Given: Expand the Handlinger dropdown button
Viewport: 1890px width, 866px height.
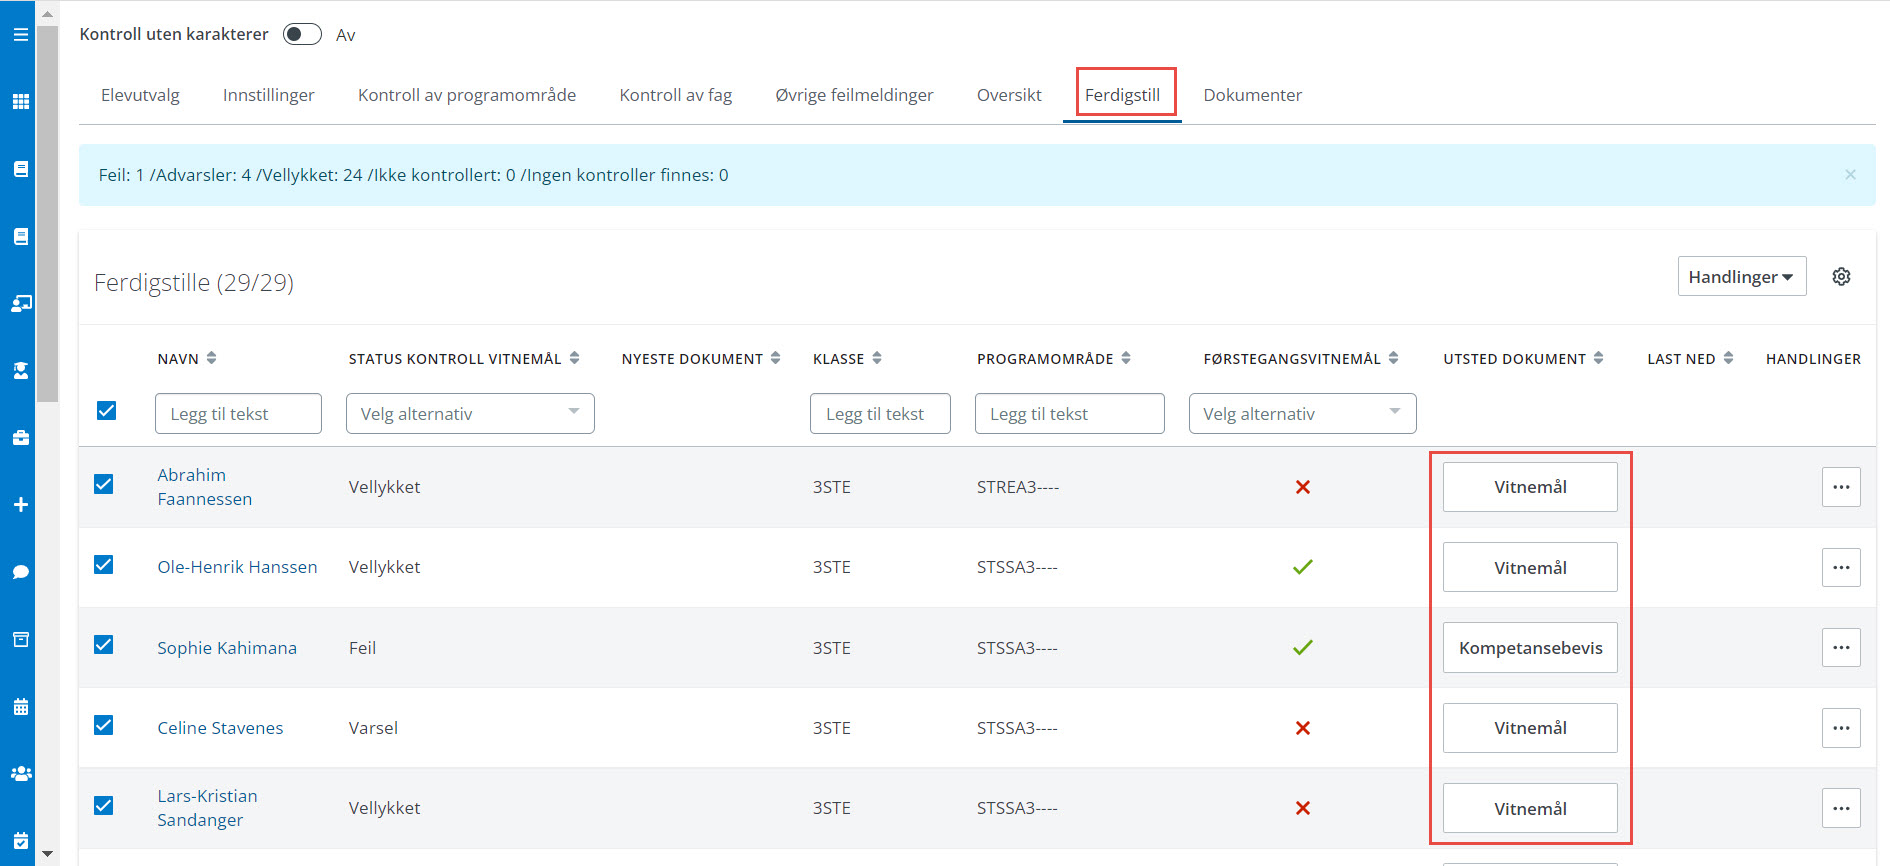Looking at the screenshot, I should 1741,276.
